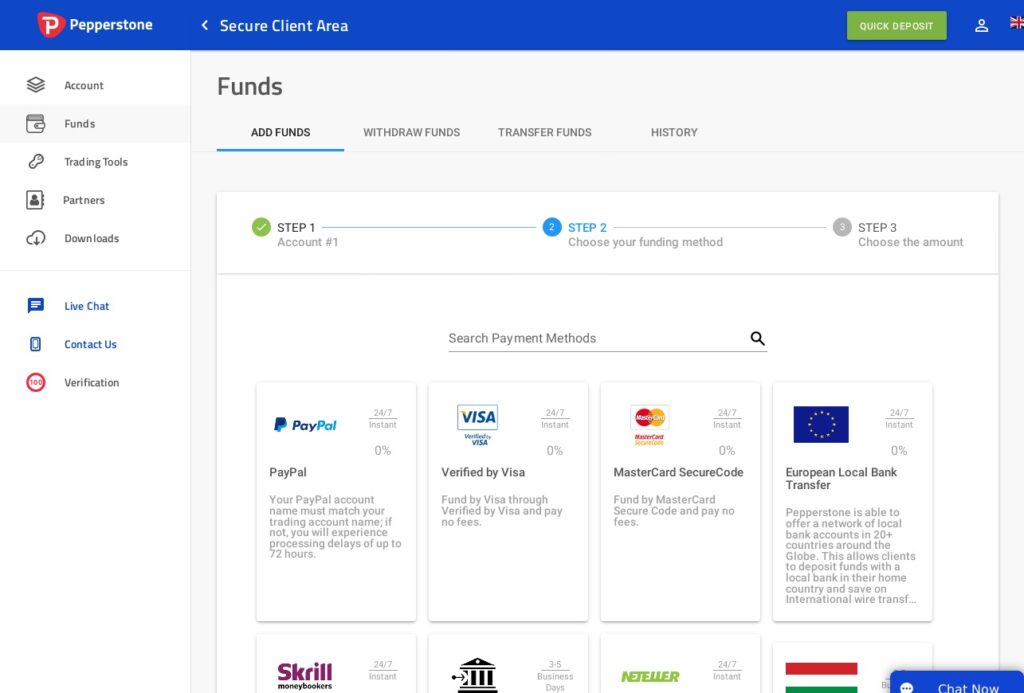The image size is (1024, 693).
Task: Click the Funds wallet icon in sidebar
Action: tap(36, 123)
